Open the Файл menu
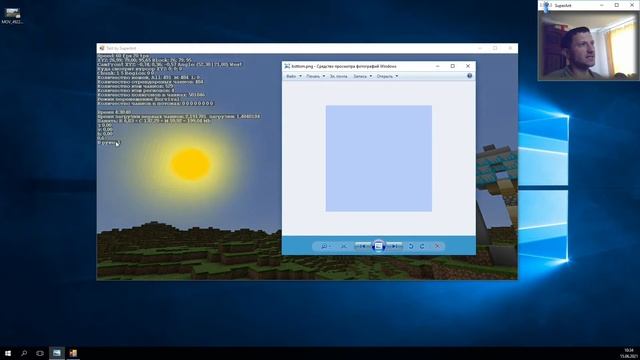Screen dimensions: 640x360 pos(293,76)
